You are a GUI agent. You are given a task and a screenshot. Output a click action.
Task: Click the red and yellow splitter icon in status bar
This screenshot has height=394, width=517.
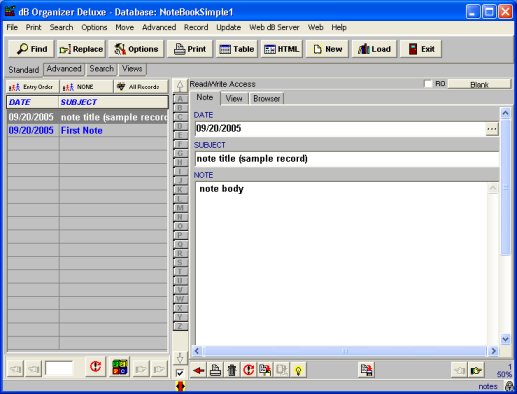click(x=180, y=386)
